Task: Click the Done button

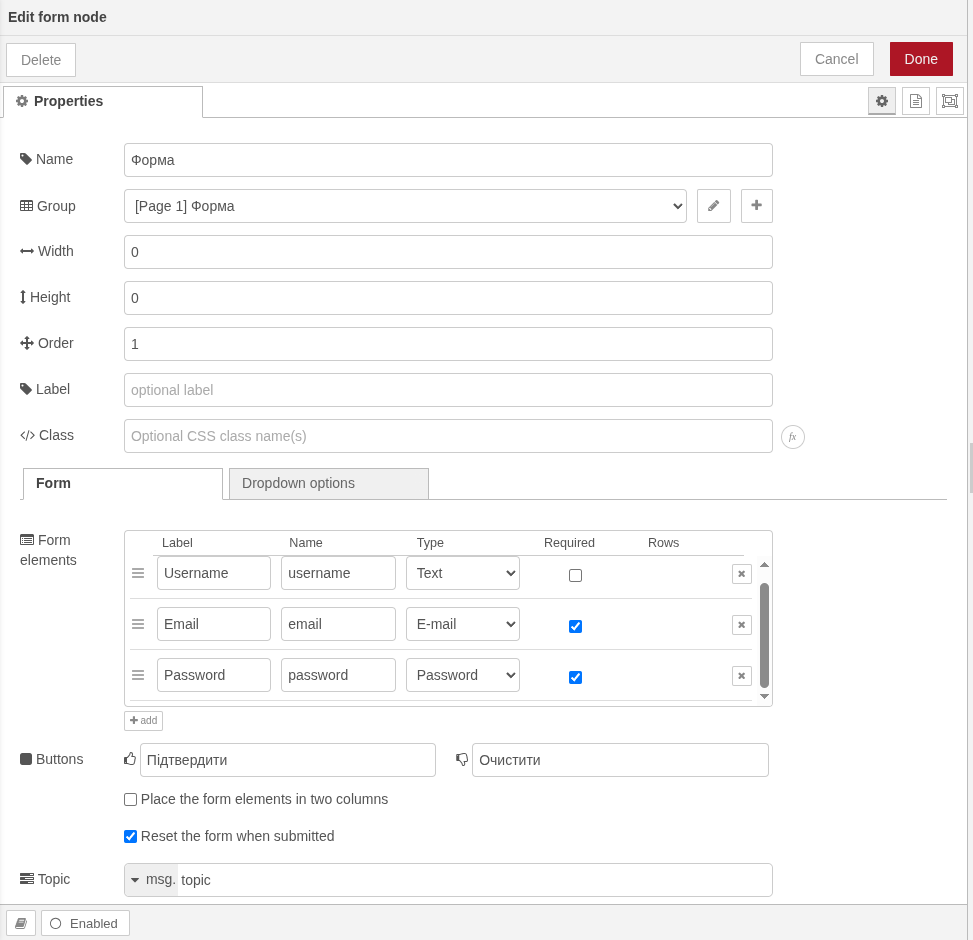Action: click(x=920, y=59)
